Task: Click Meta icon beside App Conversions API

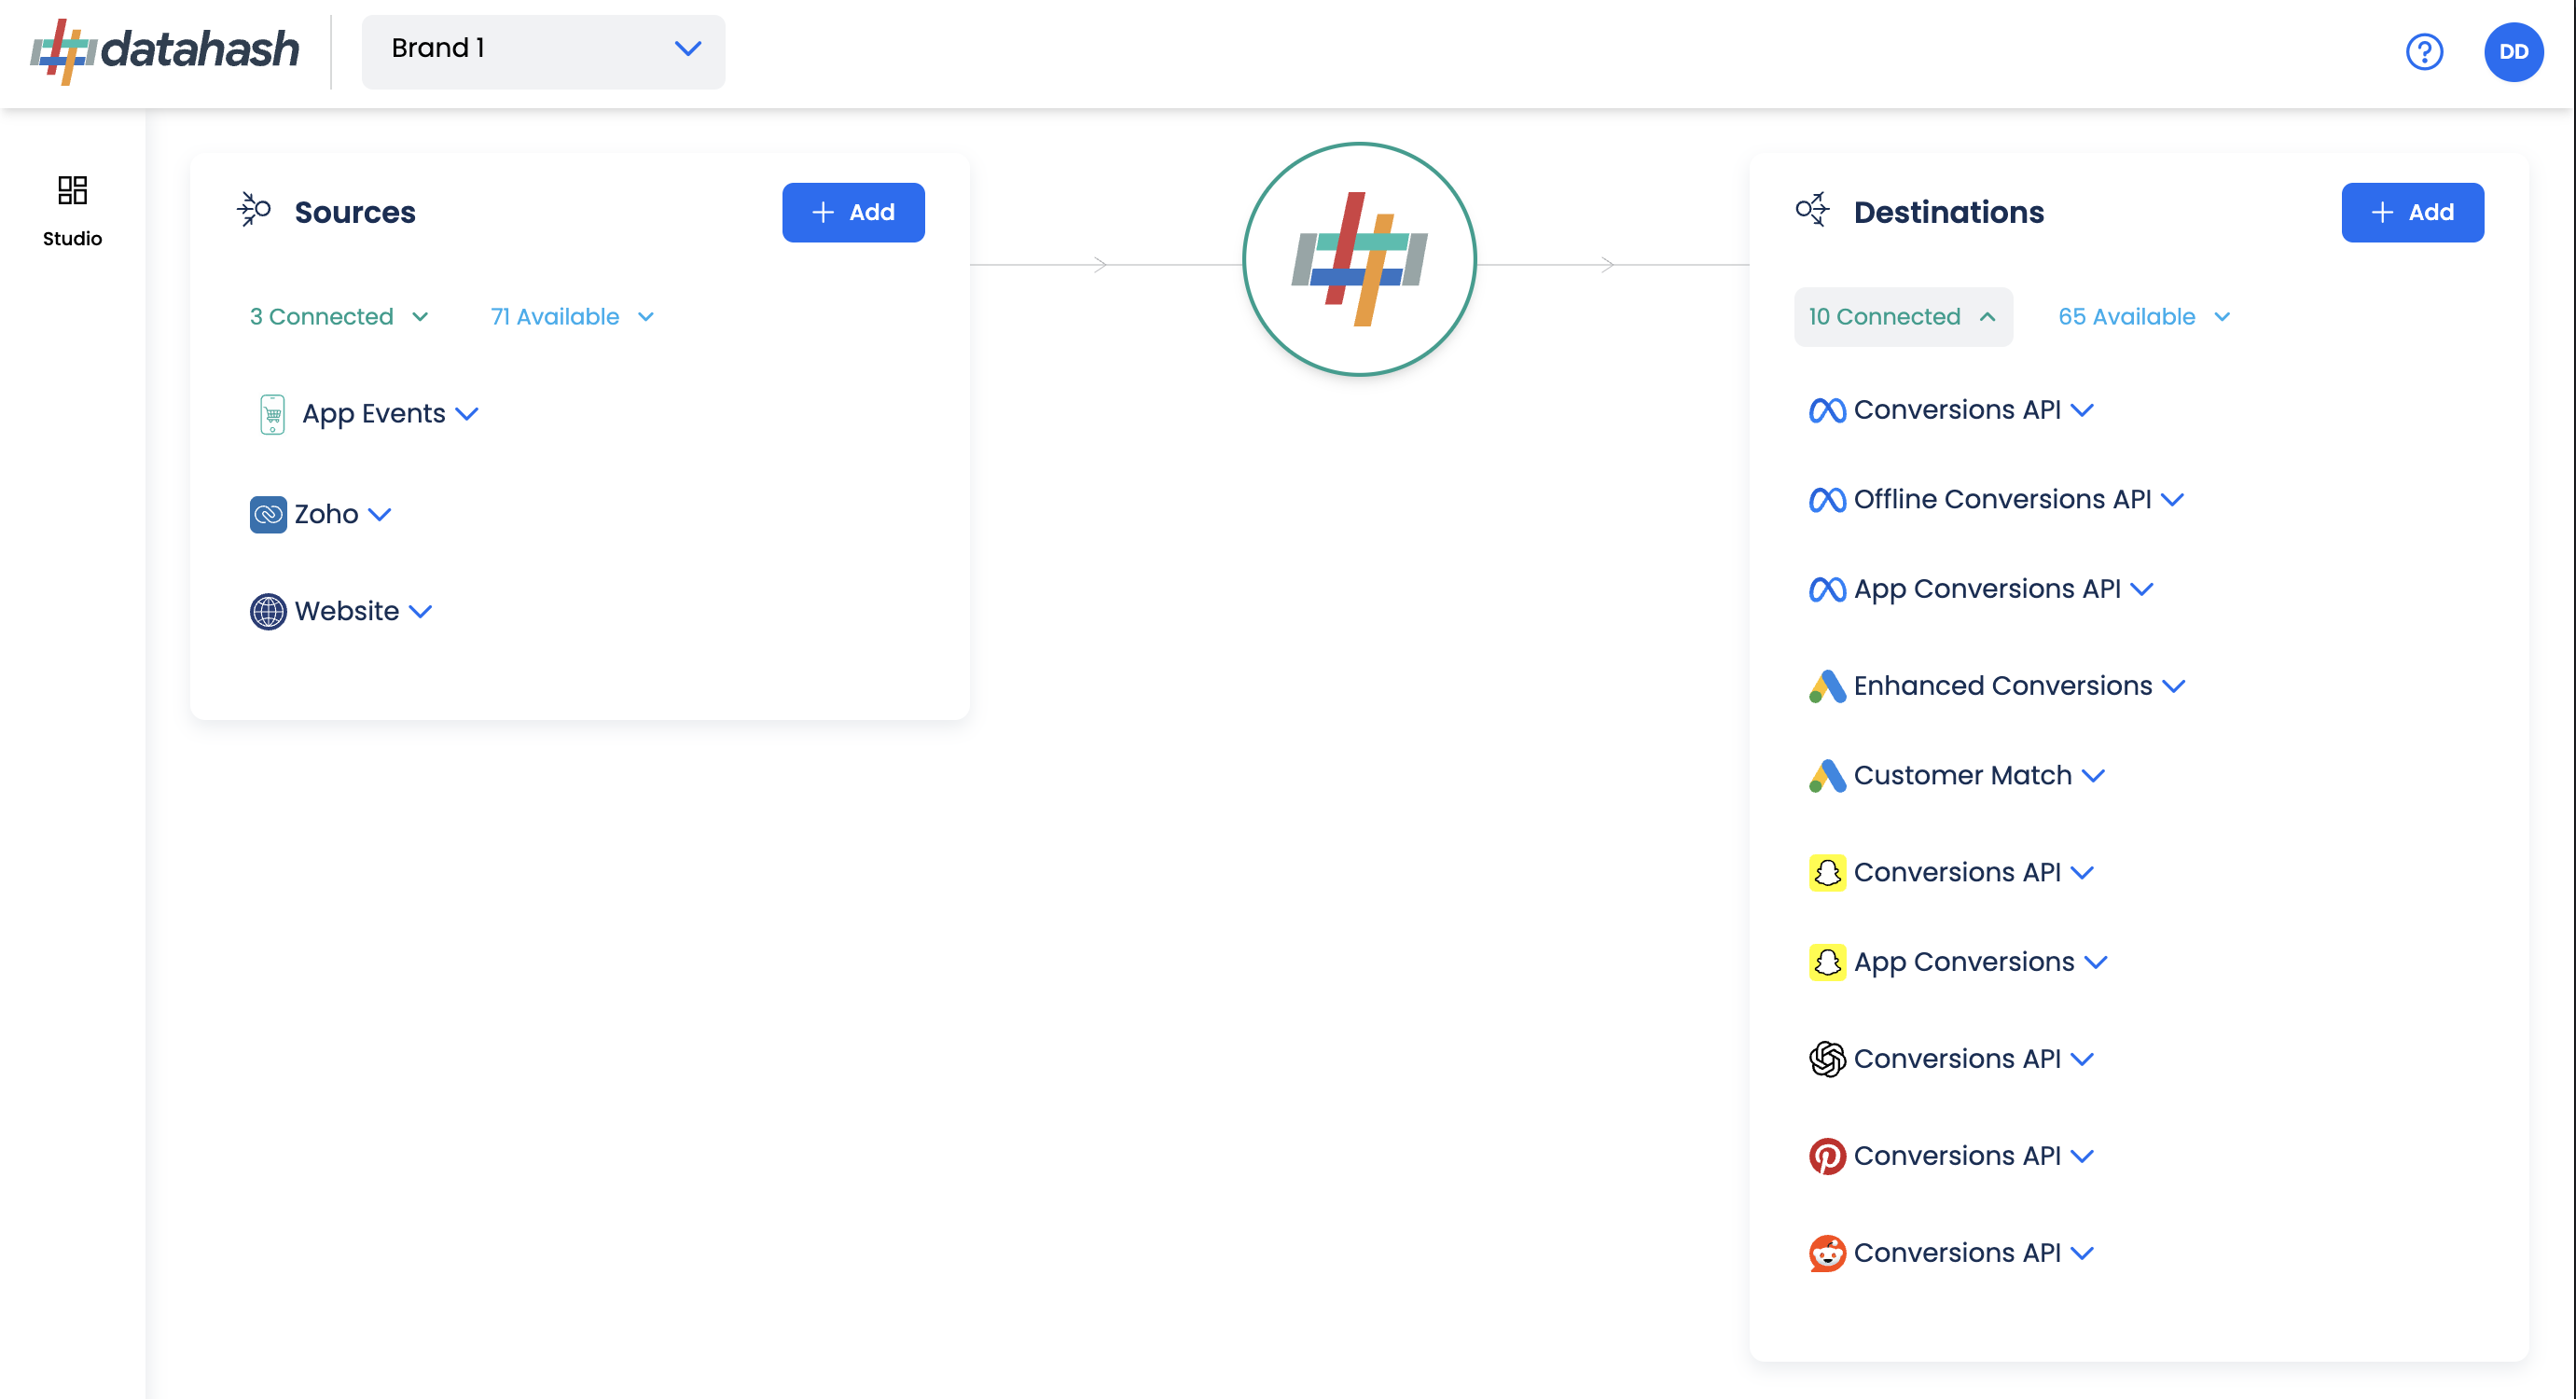Action: (1827, 589)
